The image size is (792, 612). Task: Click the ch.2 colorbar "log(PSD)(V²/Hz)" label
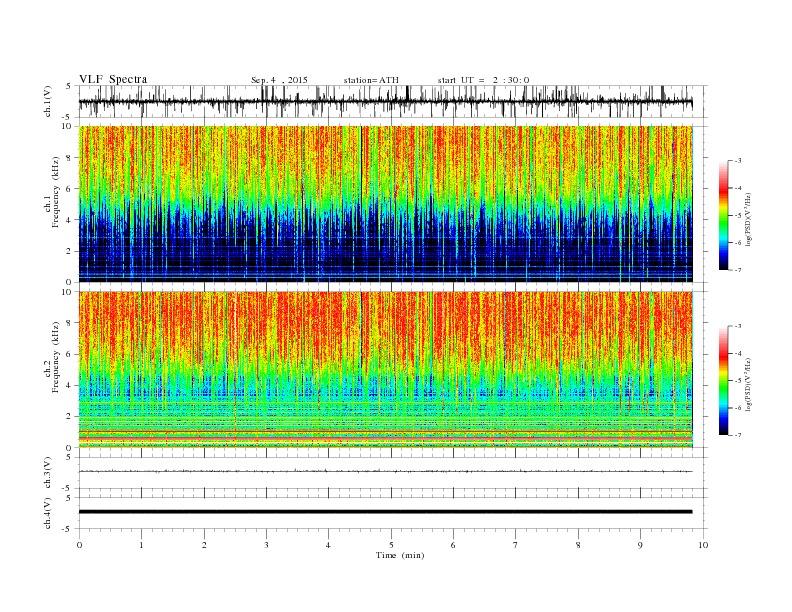click(748, 385)
